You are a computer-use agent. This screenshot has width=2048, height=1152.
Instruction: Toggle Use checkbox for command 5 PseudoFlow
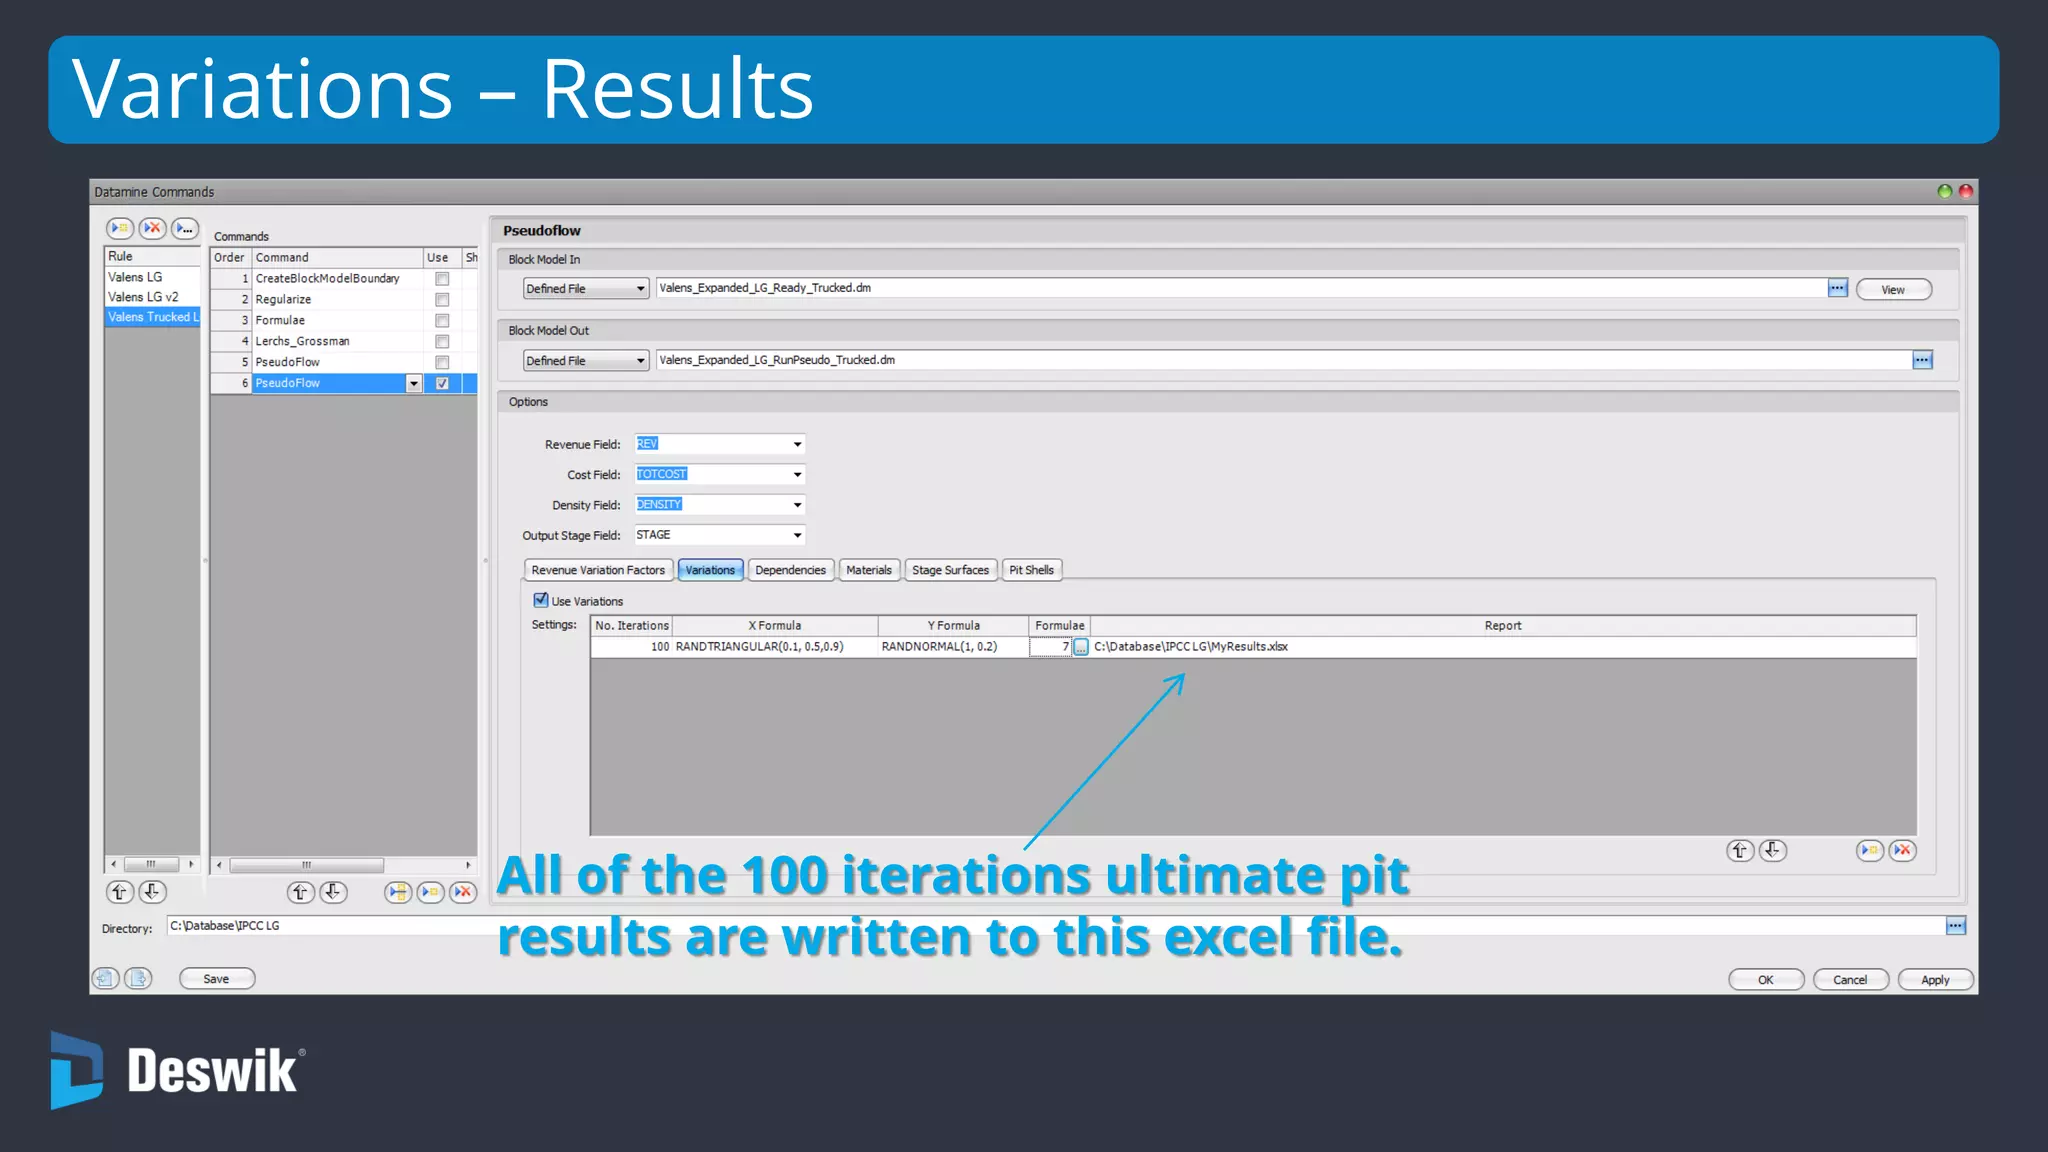tap(442, 363)
